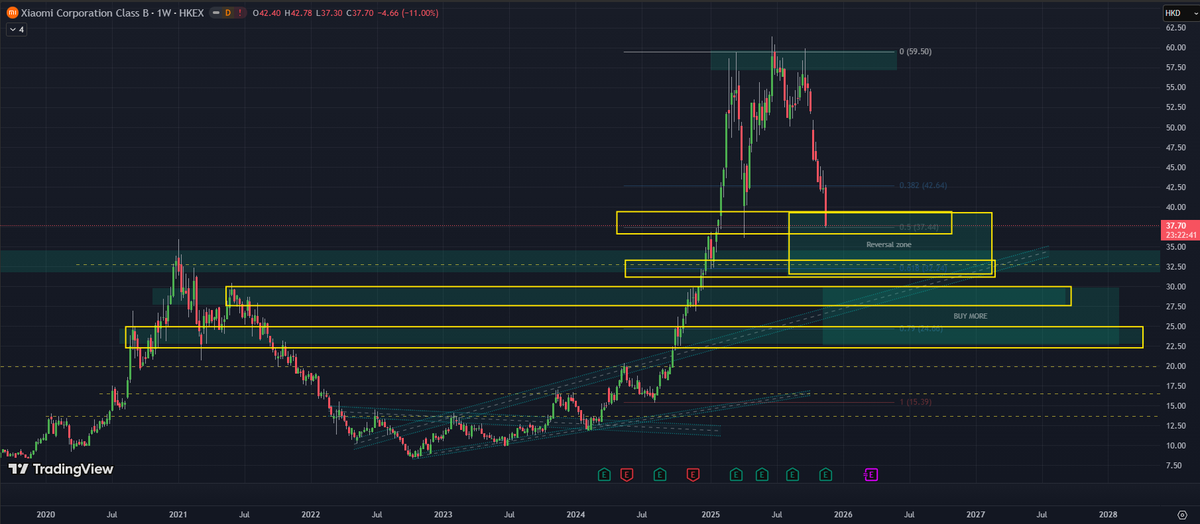Click the red exclamation data warning icon
Screen dimensions: 1200x524
coord(240,13)
